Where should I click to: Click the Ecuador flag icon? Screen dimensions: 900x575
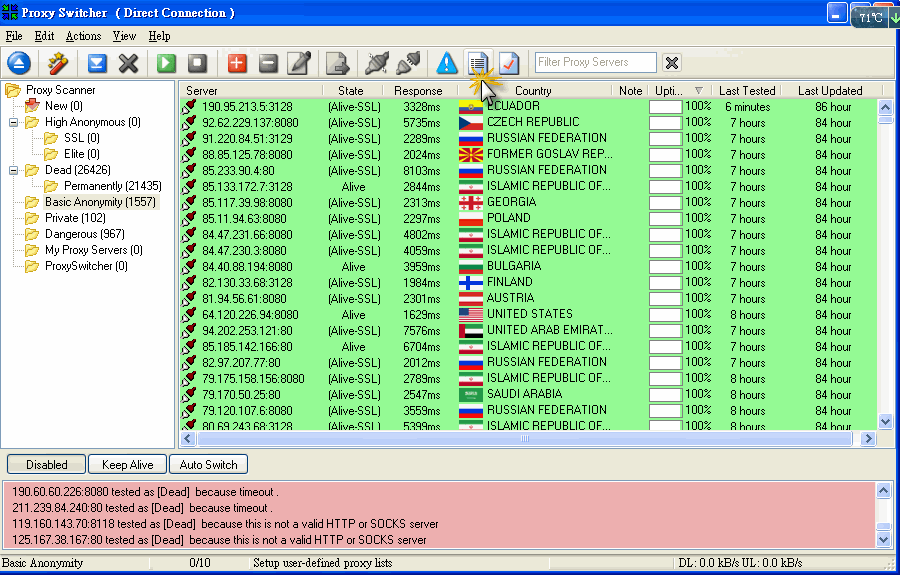click(471, 107)
